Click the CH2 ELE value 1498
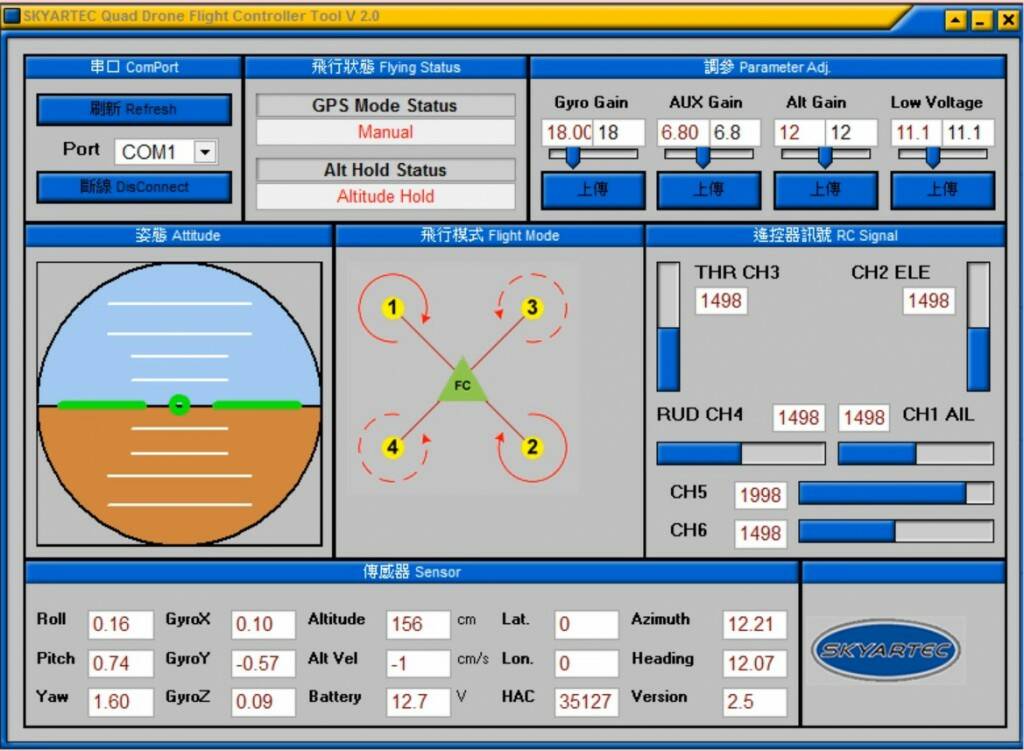Viewport: 1024px width, 751px height. pos(929,301)
